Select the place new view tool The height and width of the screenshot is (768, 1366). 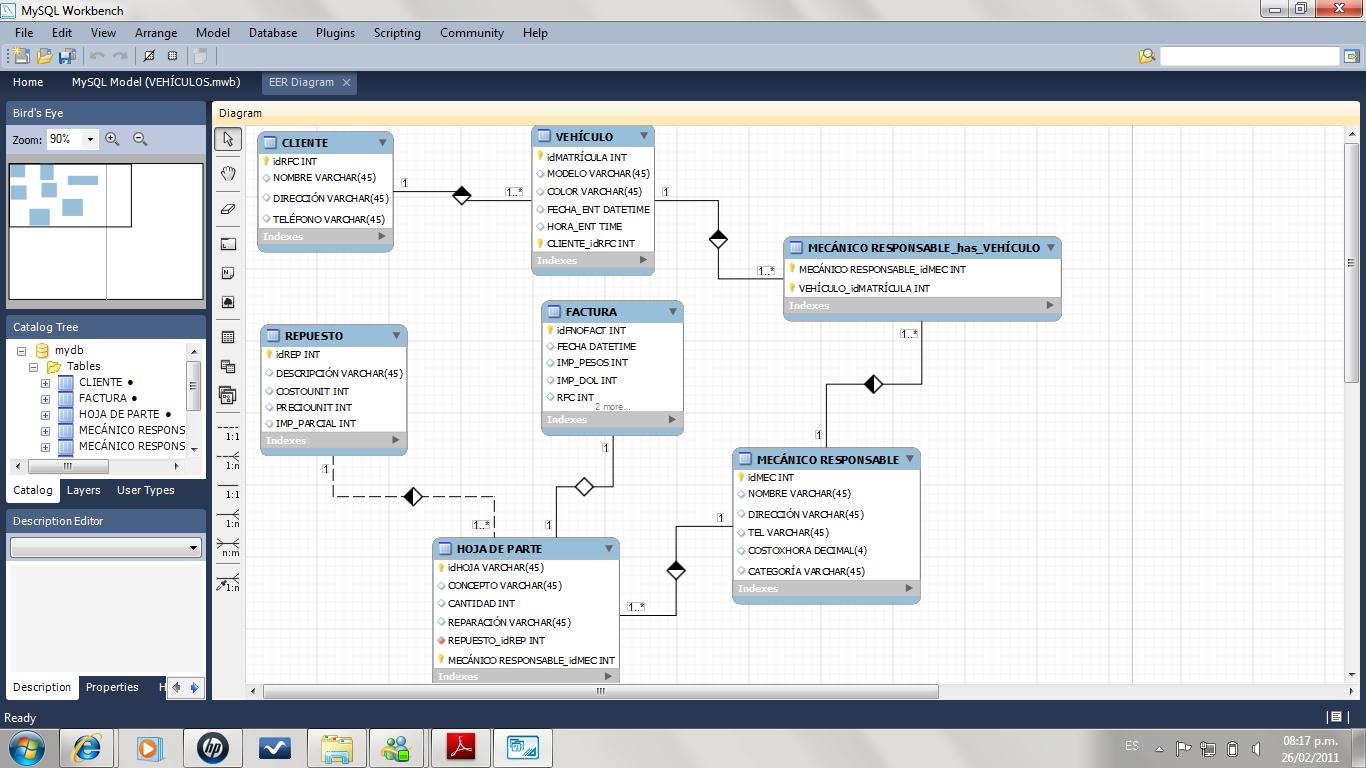(228, 366)
